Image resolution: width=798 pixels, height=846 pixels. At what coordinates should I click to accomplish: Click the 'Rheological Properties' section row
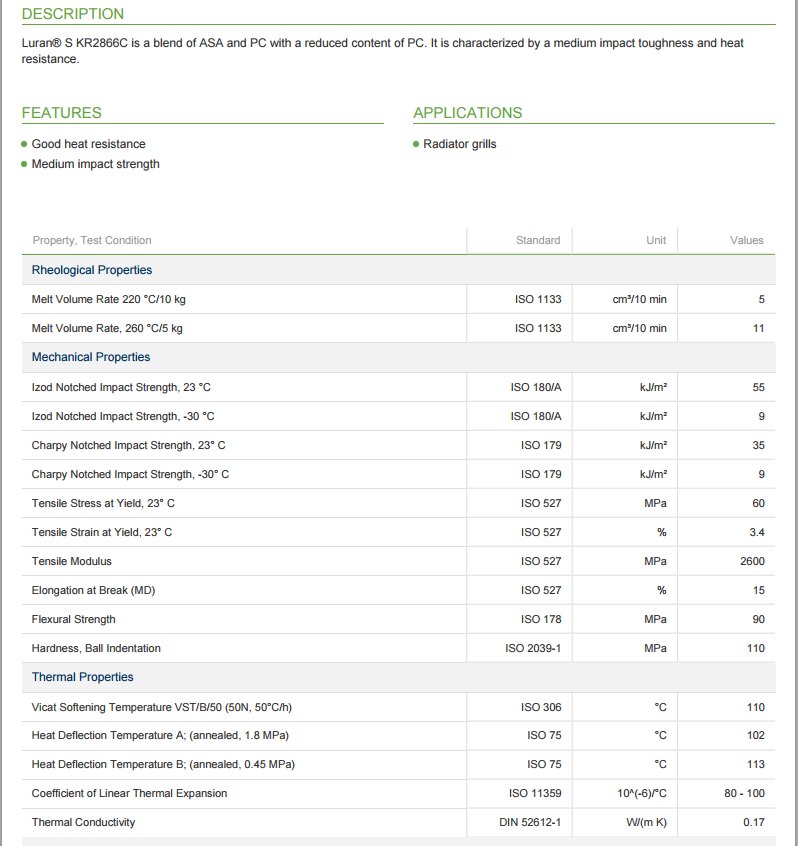tap(398, 270)
